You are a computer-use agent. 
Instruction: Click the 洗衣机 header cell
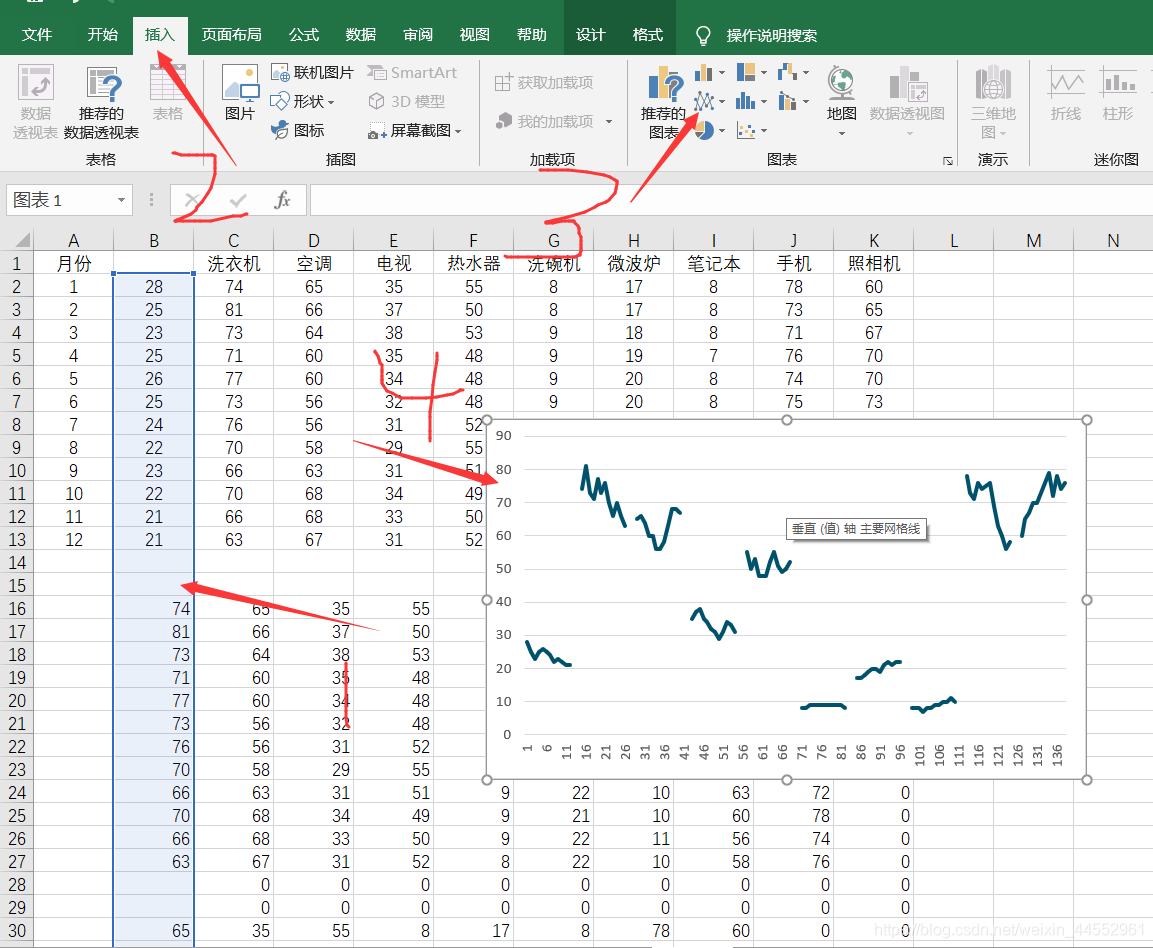[234, 263]
